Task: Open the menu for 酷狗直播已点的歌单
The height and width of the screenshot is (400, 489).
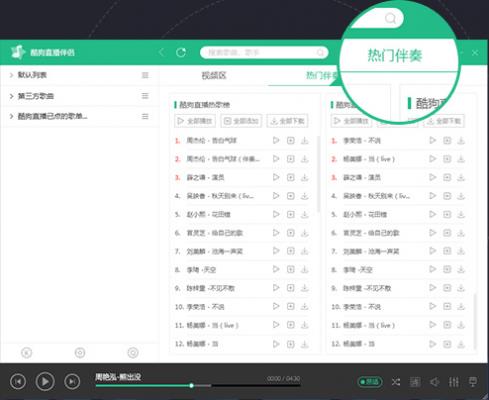Action: (x=145, y=116)
